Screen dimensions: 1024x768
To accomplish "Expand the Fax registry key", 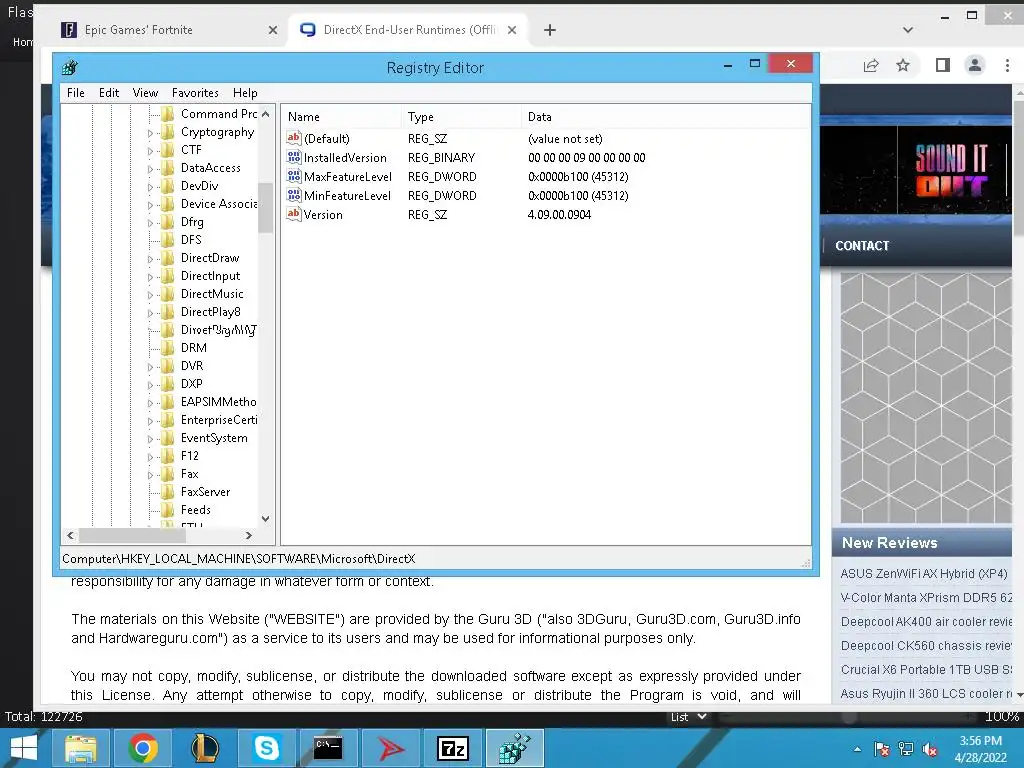I will pyautogui.click(x=150, y=475).
